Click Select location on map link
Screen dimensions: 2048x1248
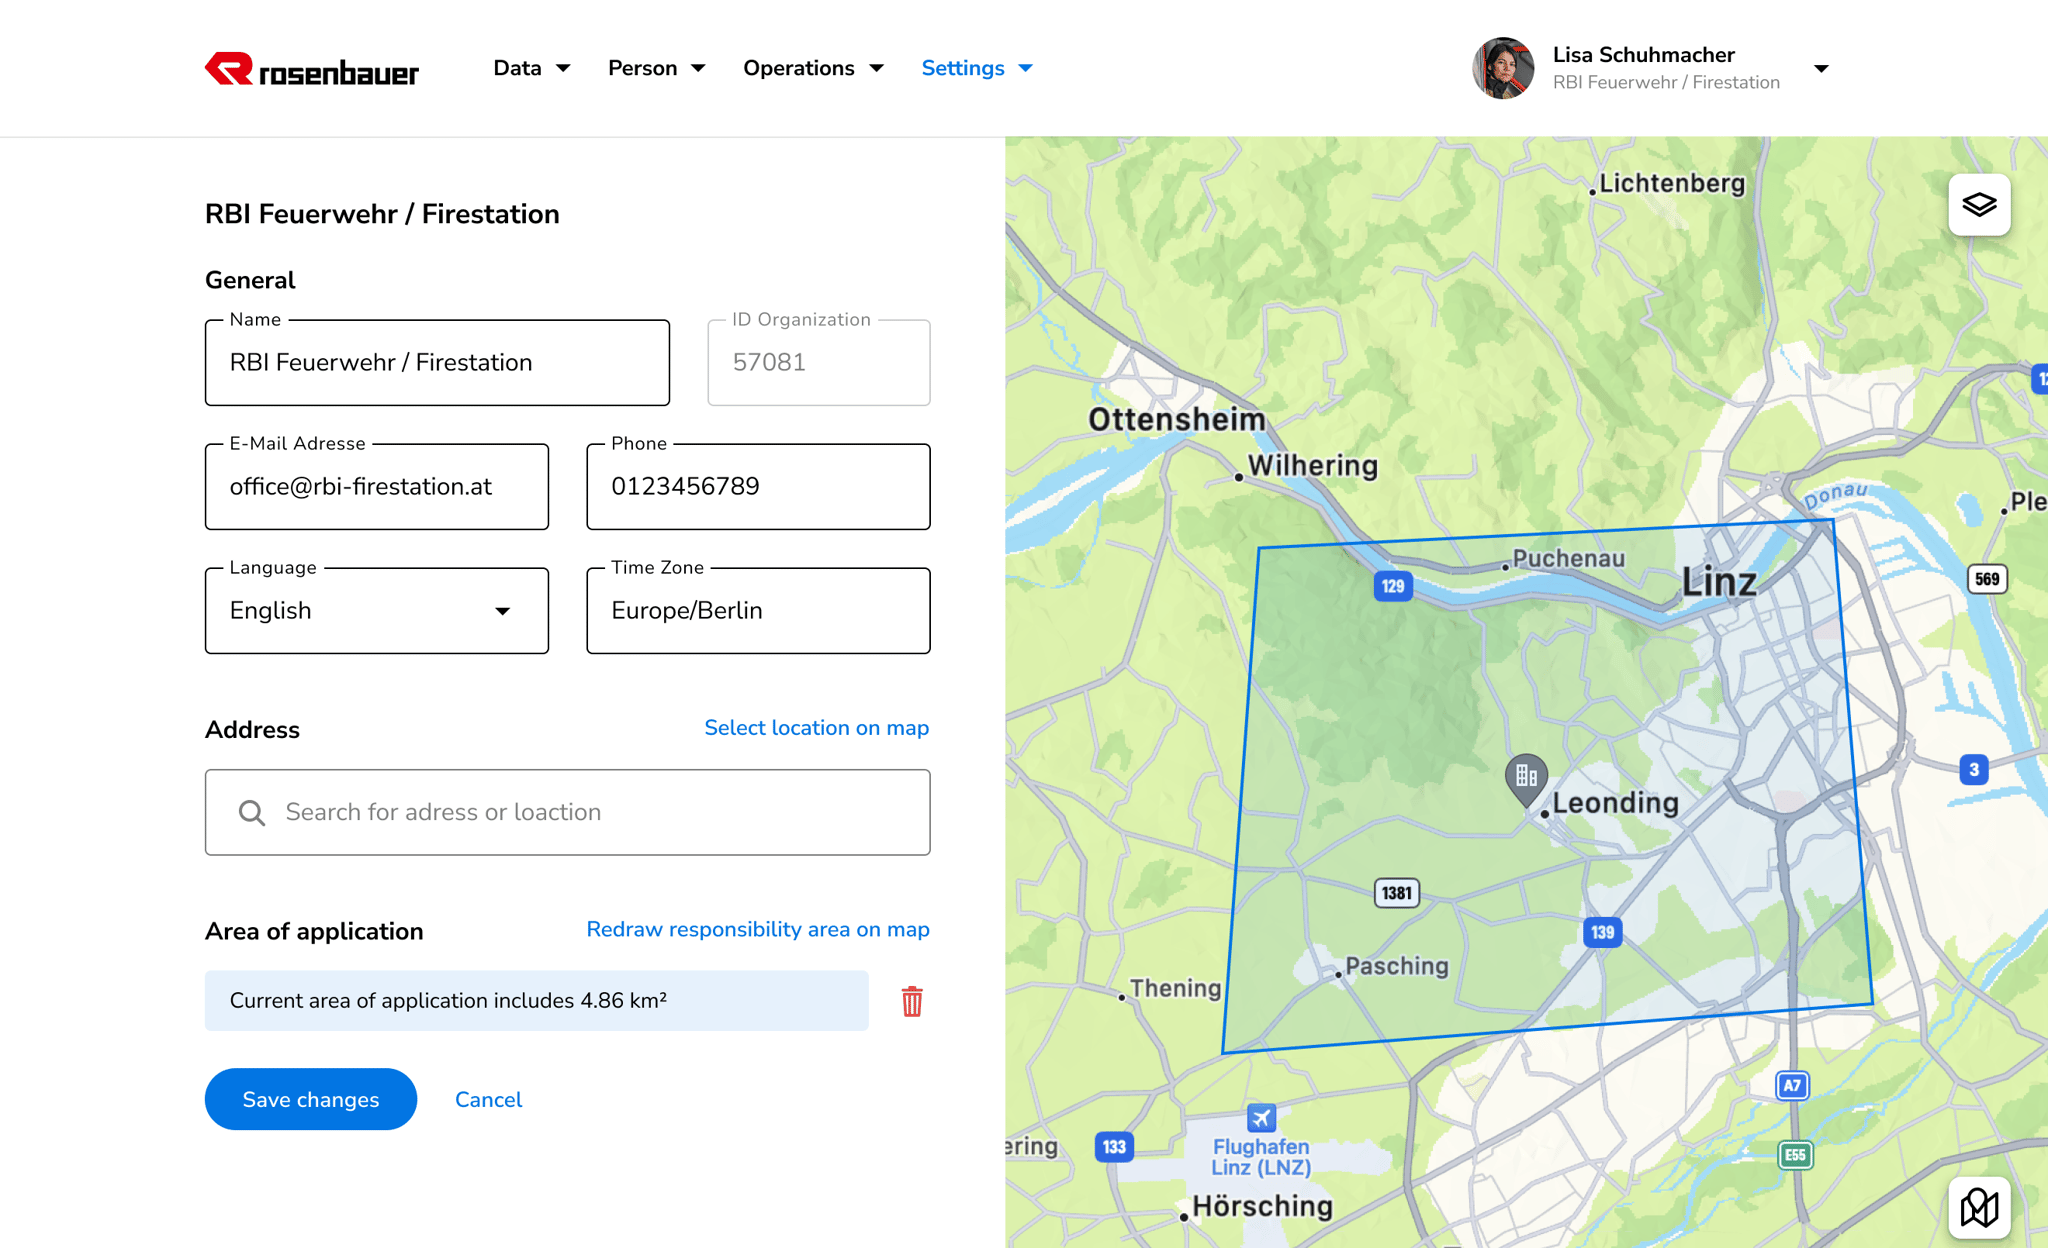point(816,728)
